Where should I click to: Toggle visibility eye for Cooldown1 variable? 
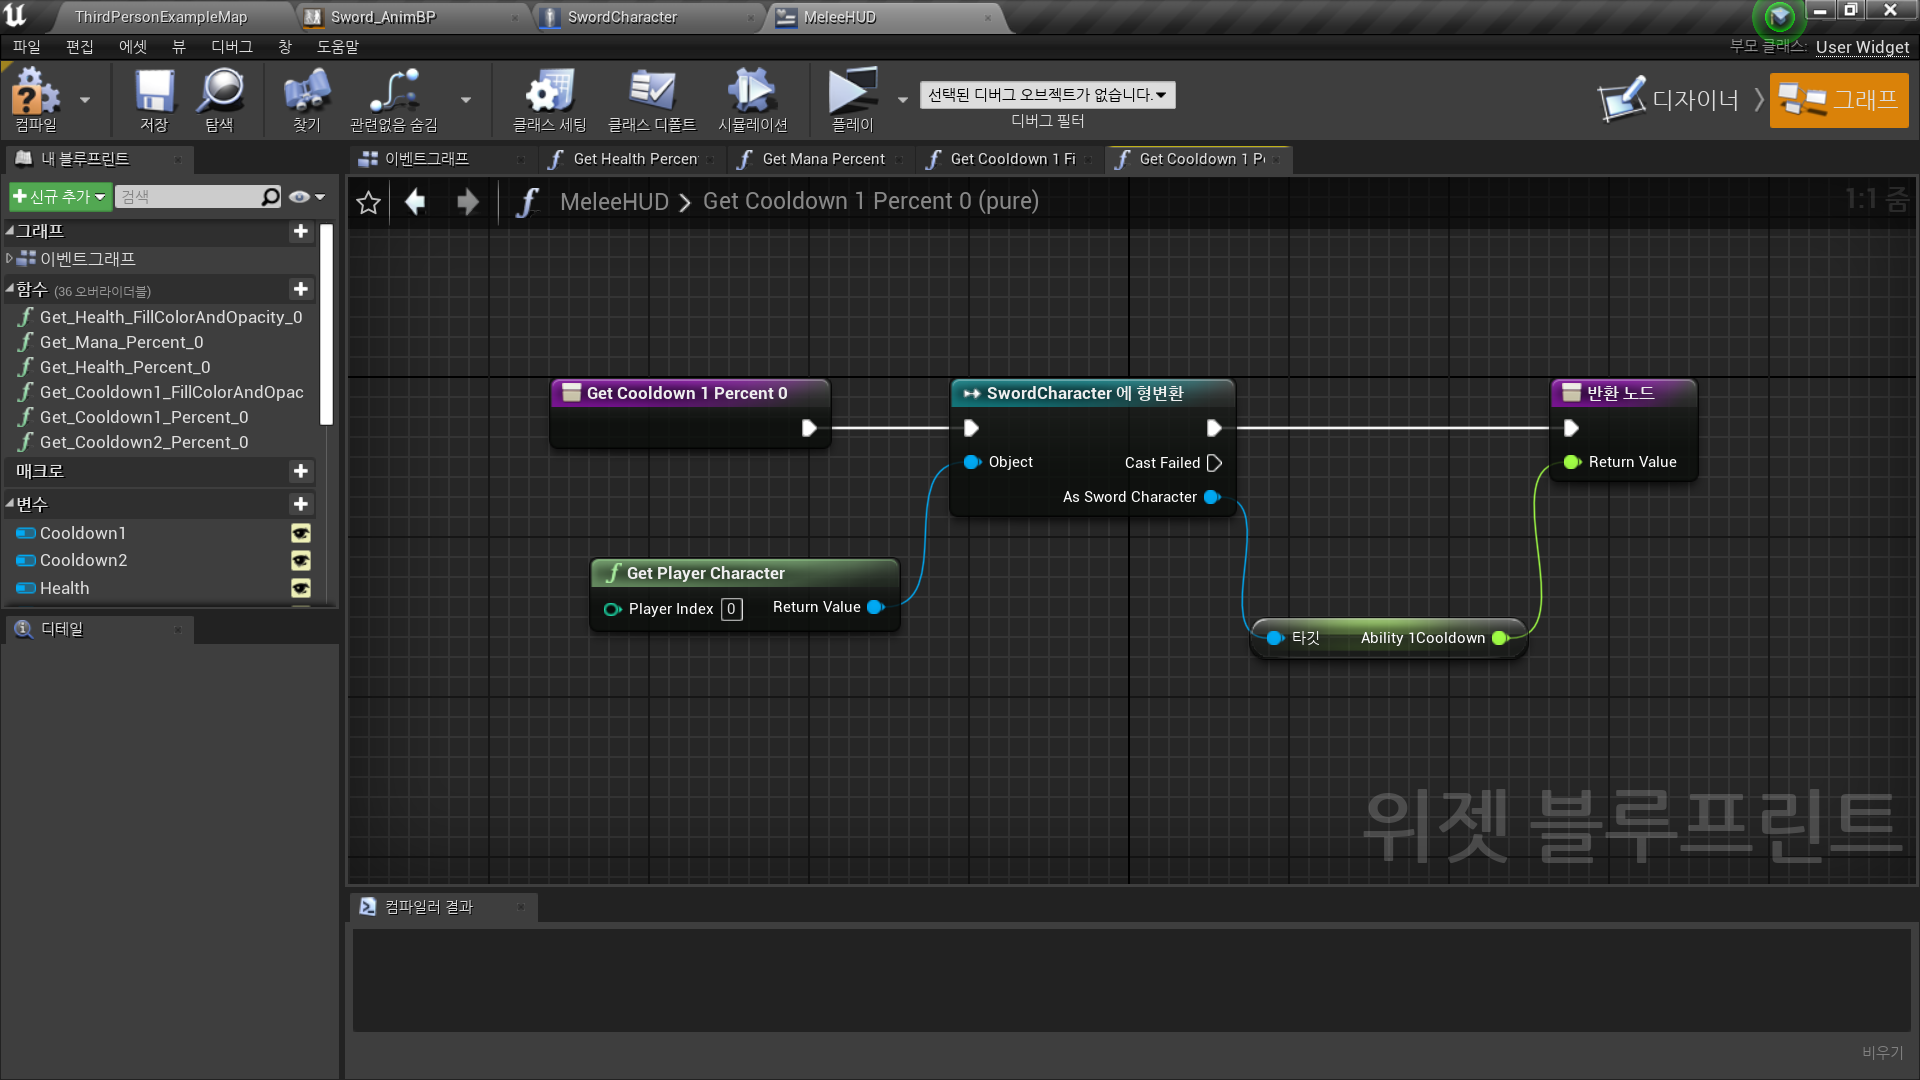300,533
